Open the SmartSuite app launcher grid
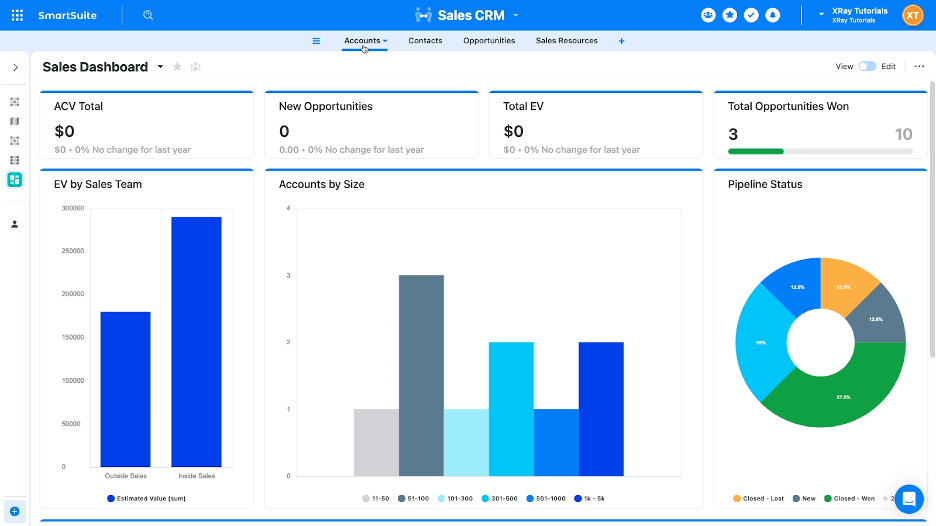Screen dimensions: 936x526 click(17, 16)
